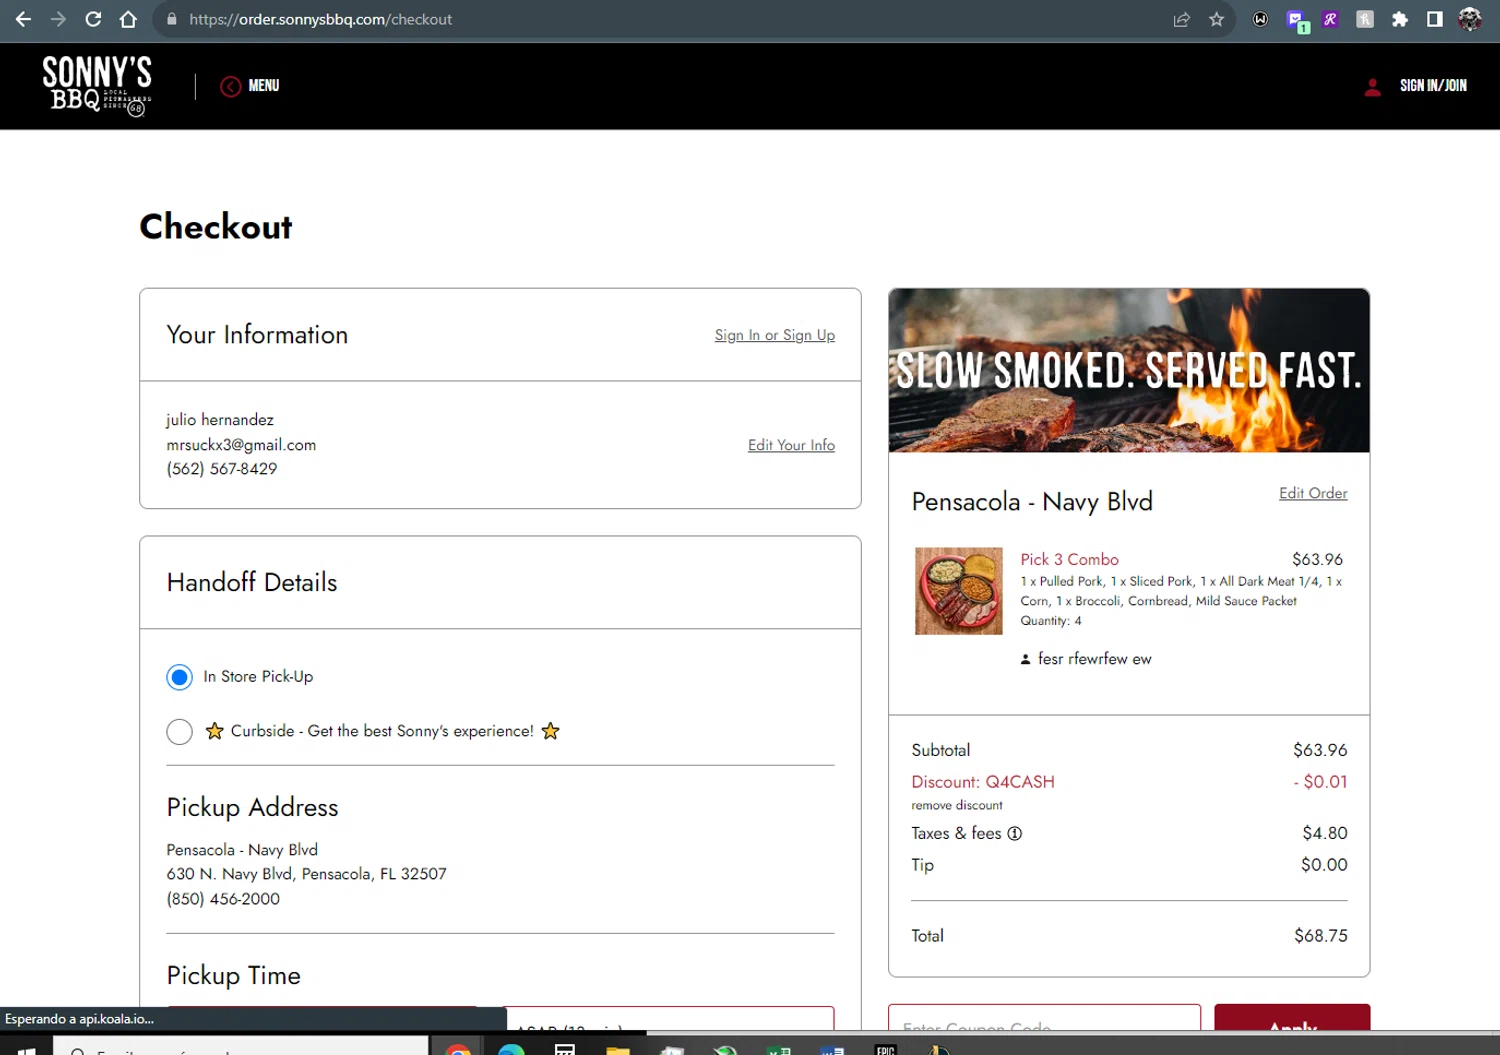This screenshot has width=1500, height=1055.
Task: Click the Curbside option label text
Action: (x=382, y=731)
